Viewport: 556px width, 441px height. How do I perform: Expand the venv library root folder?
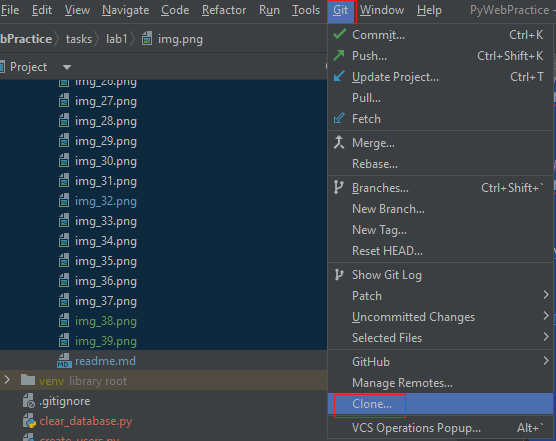(7, 380)
